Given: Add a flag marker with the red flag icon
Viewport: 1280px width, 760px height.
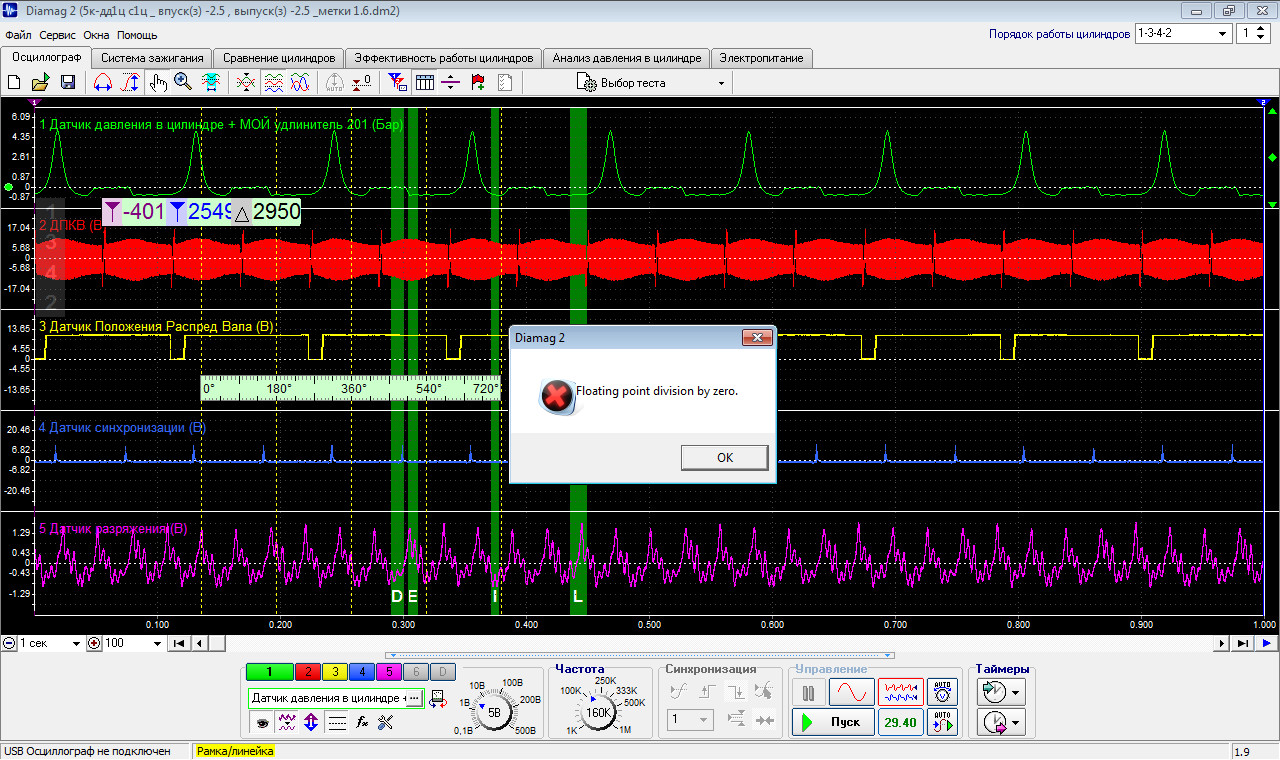Looking at the screenshot, I should point(478,83).
